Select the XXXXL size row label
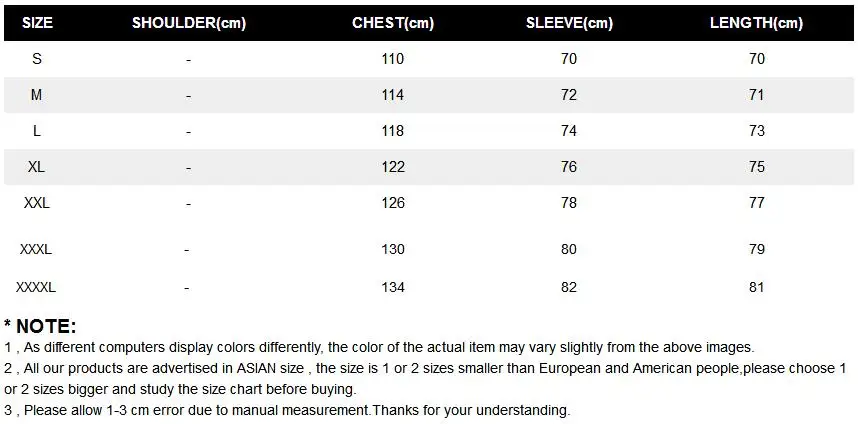The image size is (858, 424). click(36, 287)
